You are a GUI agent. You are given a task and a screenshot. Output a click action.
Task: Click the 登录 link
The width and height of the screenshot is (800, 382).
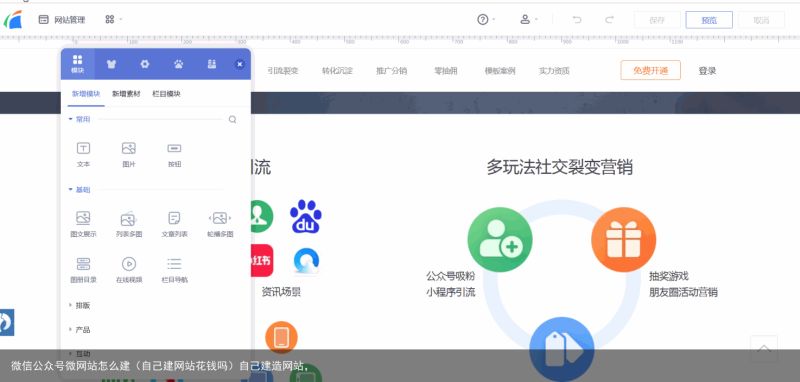[x=707, y=71]
